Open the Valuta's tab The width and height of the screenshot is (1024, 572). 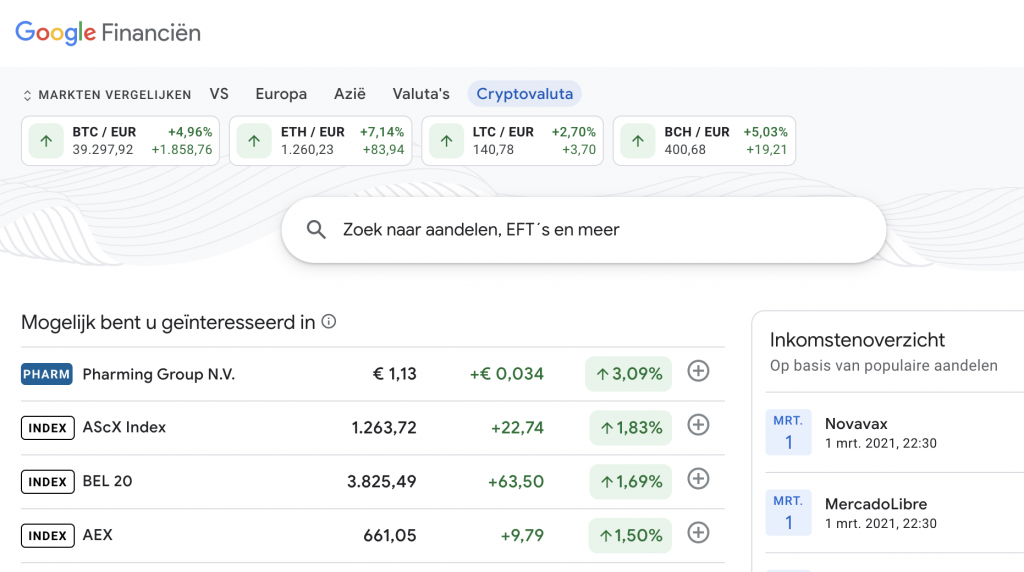[421, 94]
